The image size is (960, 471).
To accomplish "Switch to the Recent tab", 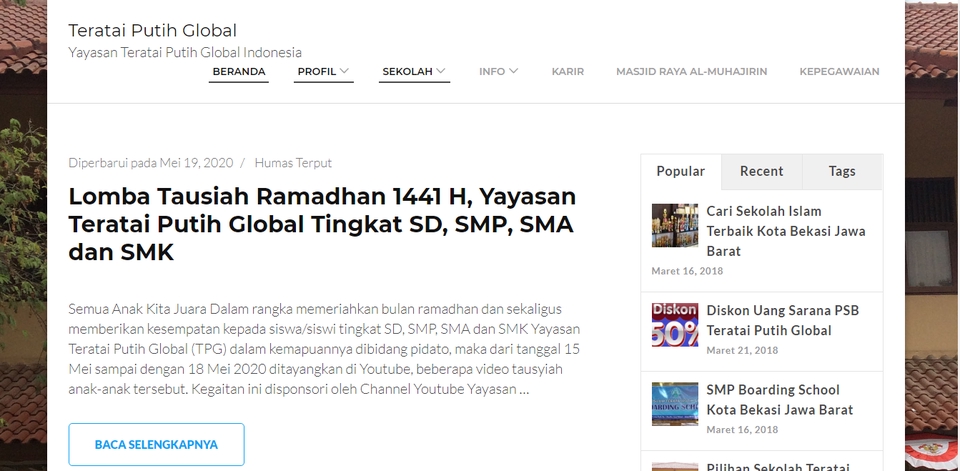I will click(762, 171).
